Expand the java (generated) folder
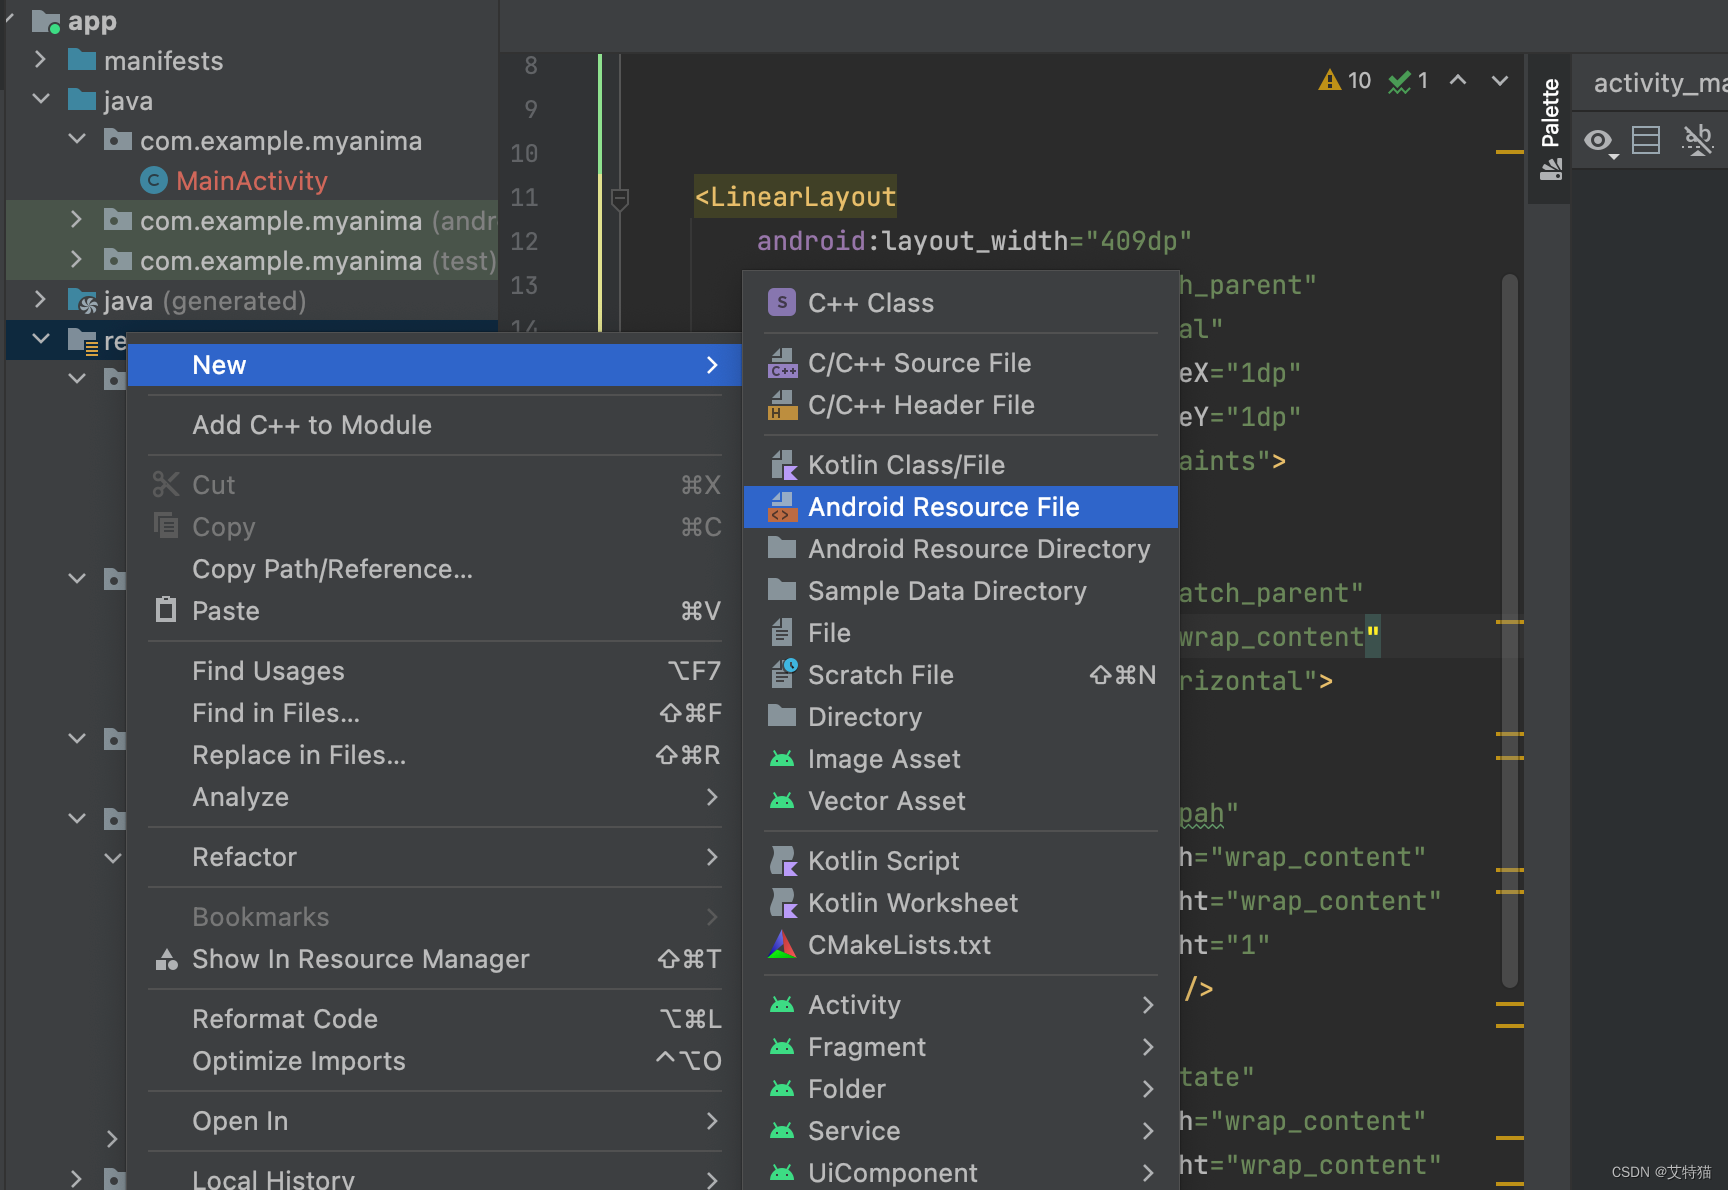 pyautogui.click(x=40, y=300)
